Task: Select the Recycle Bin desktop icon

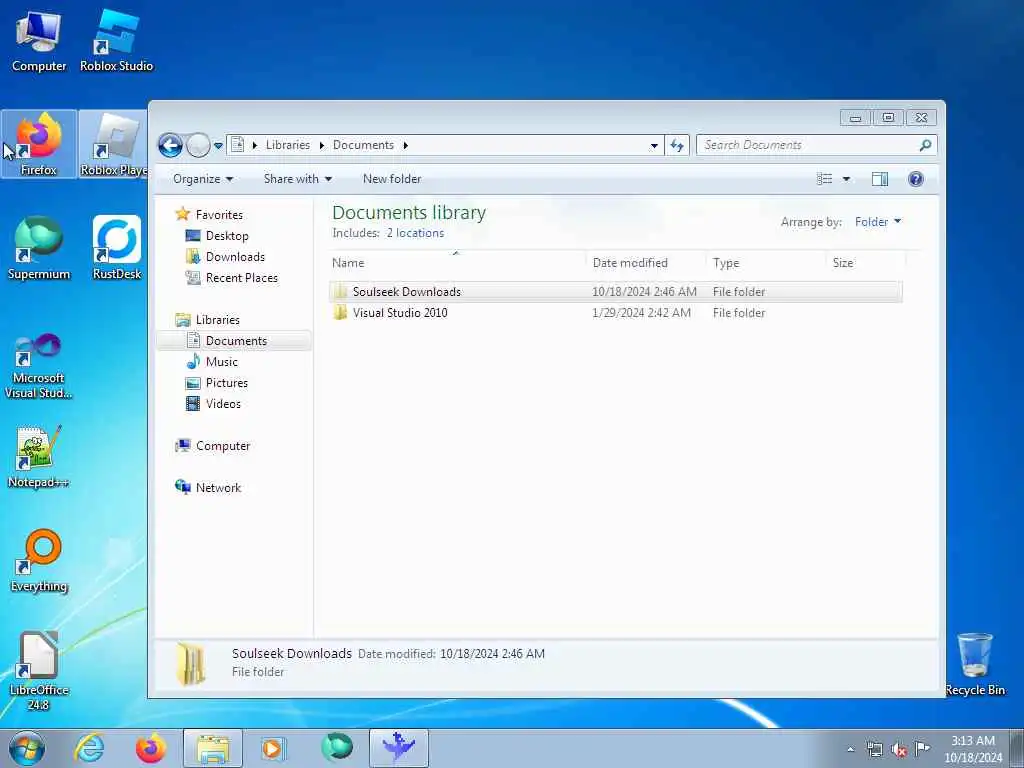Action: 974,664
